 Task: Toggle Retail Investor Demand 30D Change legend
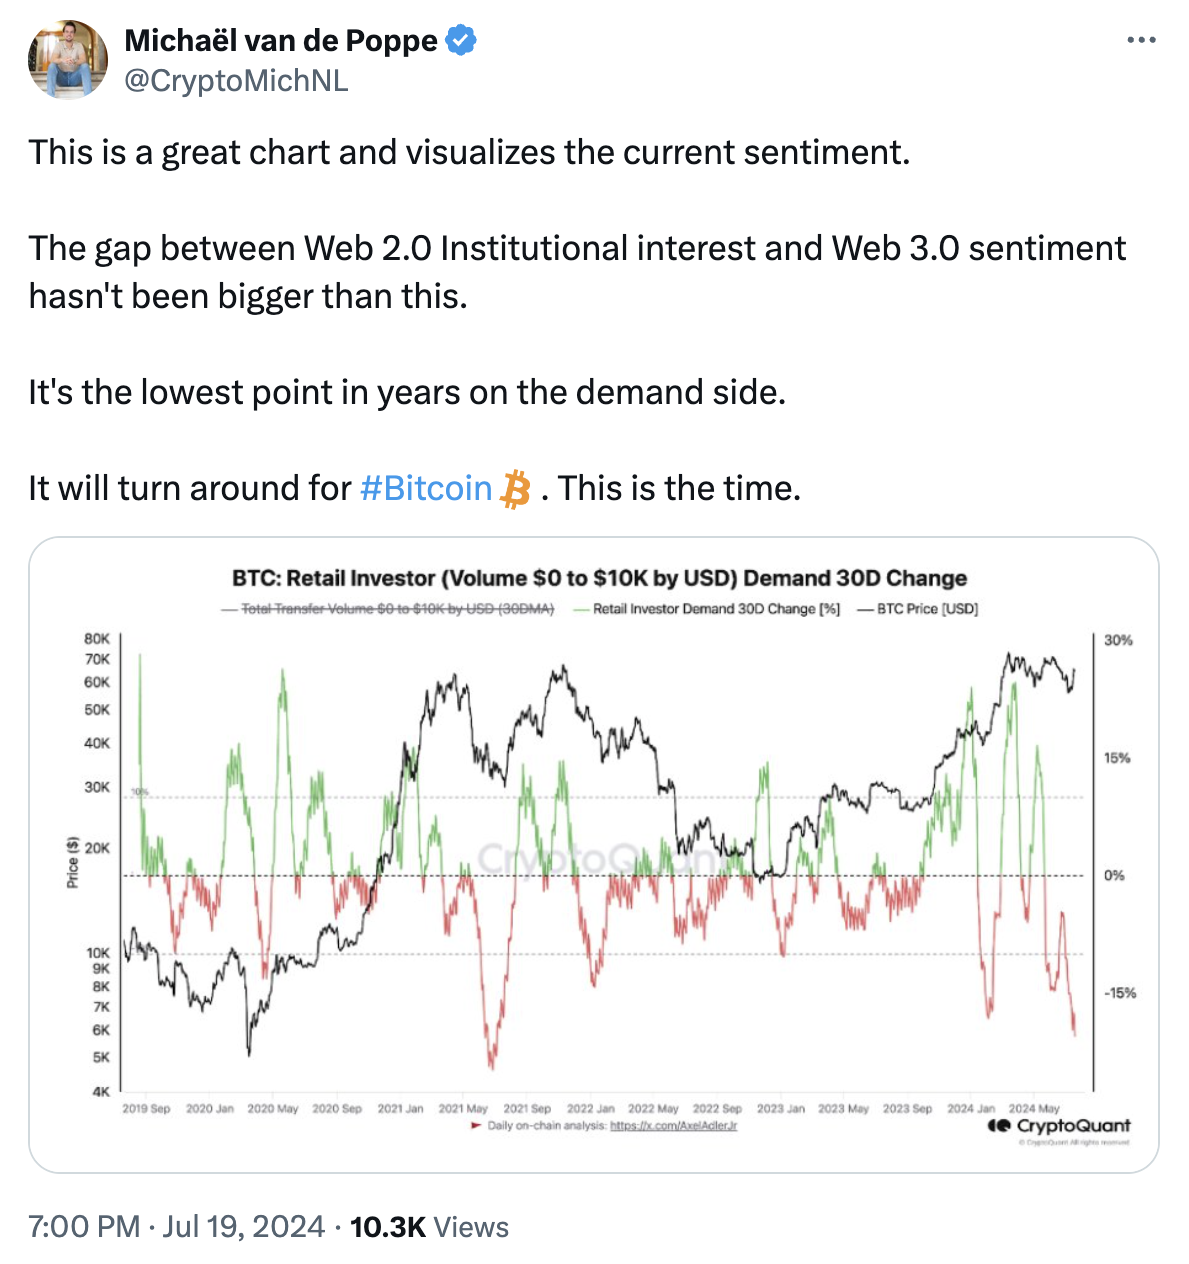click(707, 609)
